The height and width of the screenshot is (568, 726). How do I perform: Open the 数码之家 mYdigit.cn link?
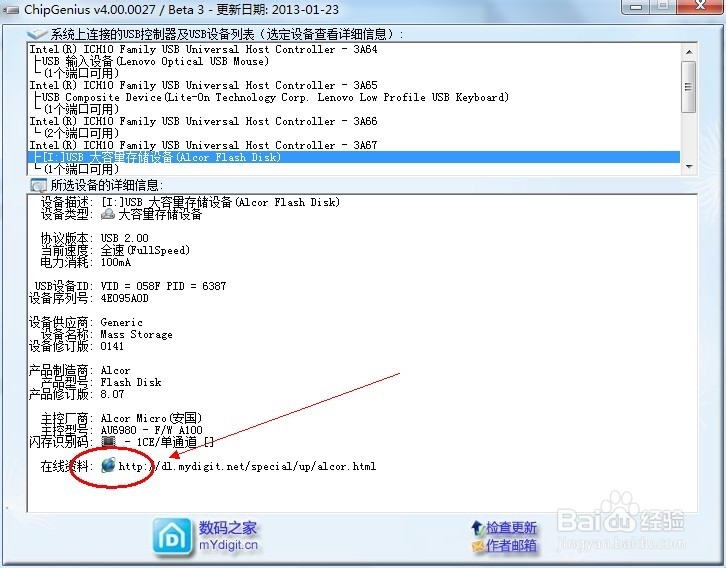click(x=228, y=536)
